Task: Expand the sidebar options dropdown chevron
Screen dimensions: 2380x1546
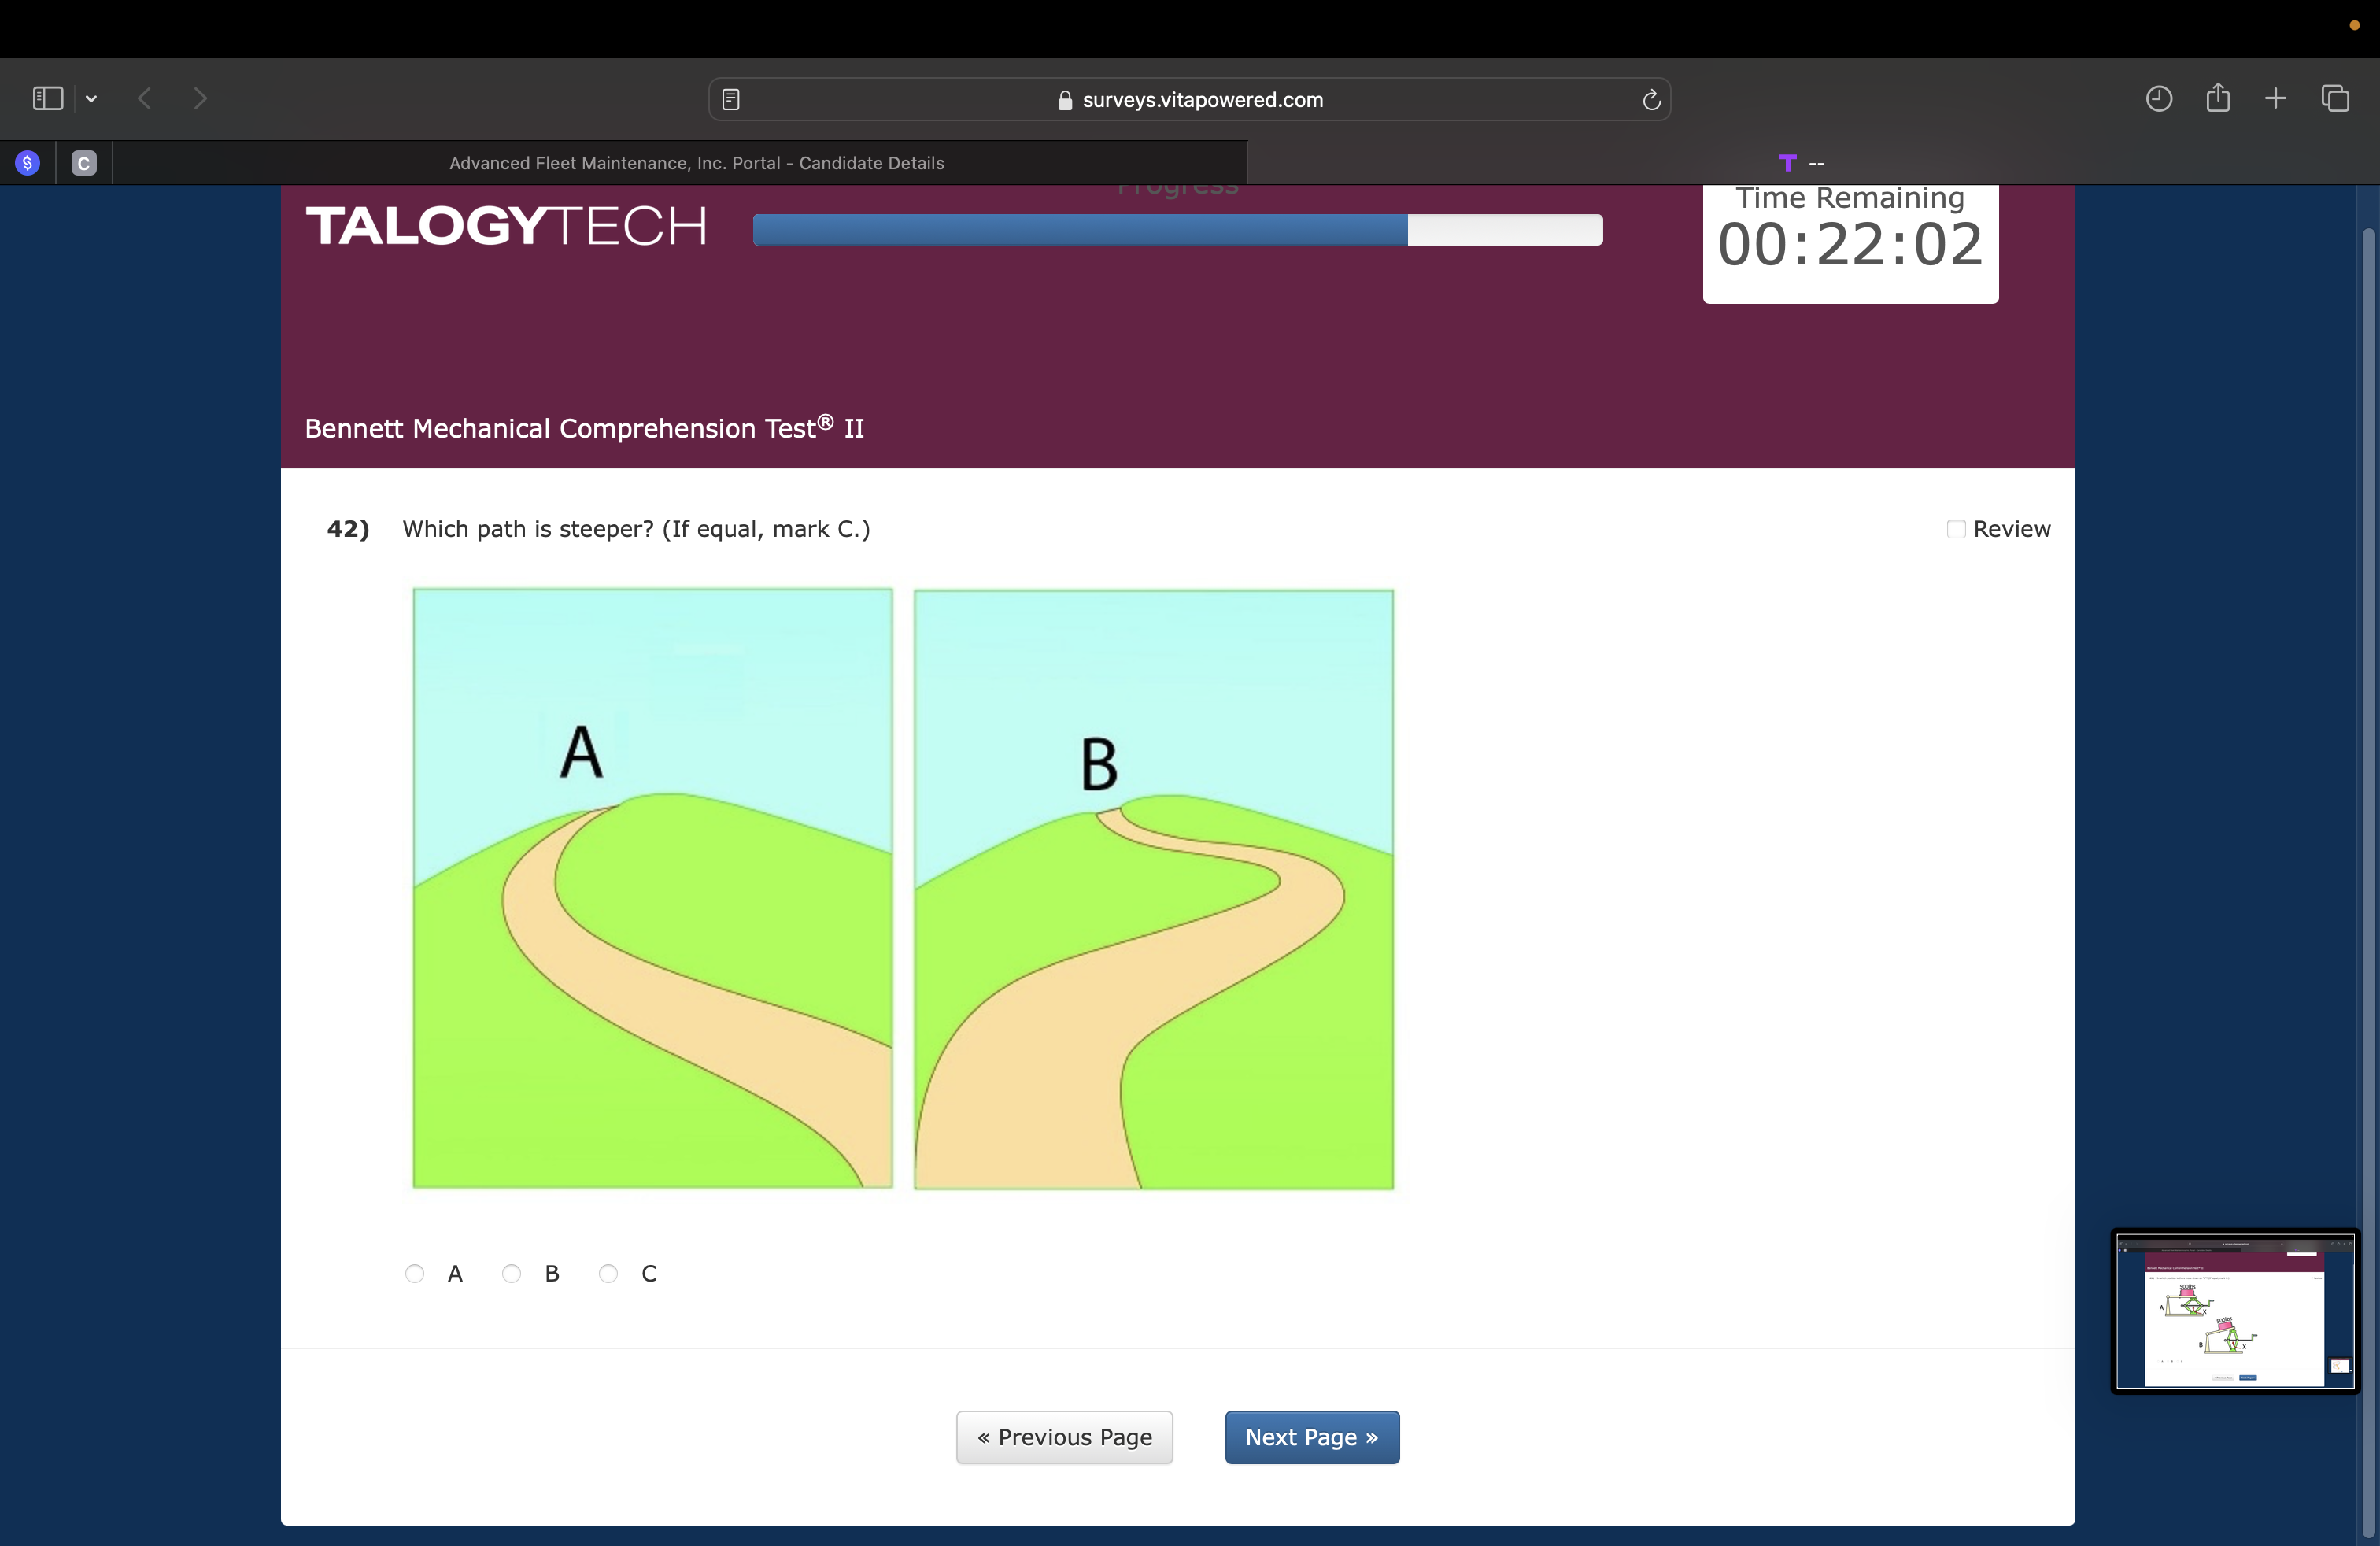Action: tap(91, 98)
